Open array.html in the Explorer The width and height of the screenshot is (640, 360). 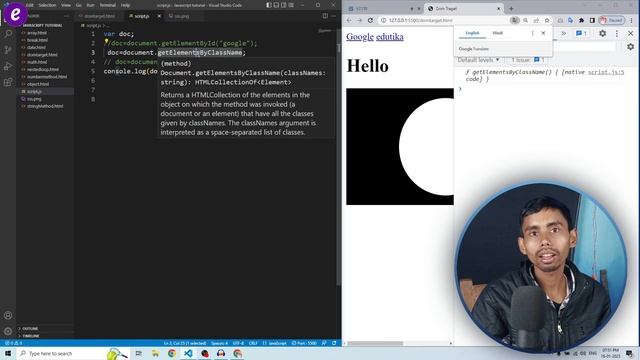[37, 33]
